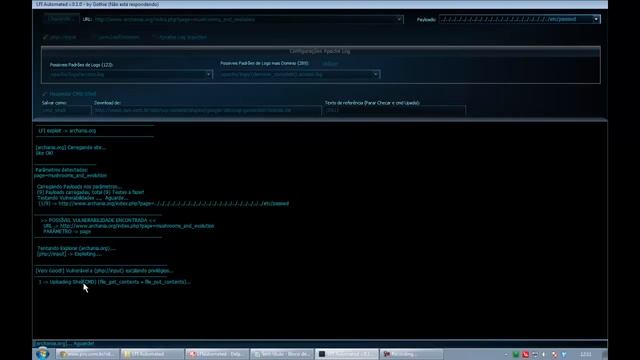
Task: Show hidden tray icons arrow
Action: (506, 355)
